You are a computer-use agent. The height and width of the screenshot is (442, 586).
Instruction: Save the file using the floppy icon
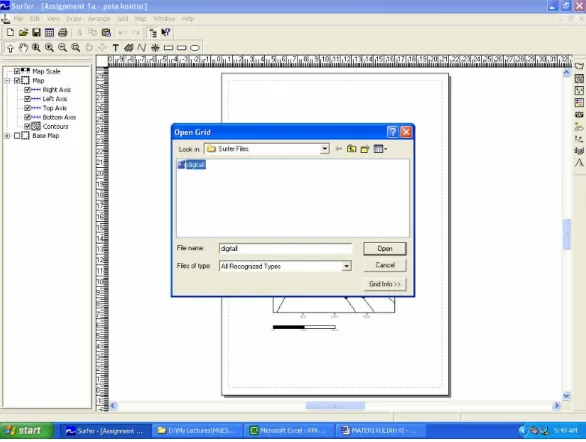tap(36, 33)
